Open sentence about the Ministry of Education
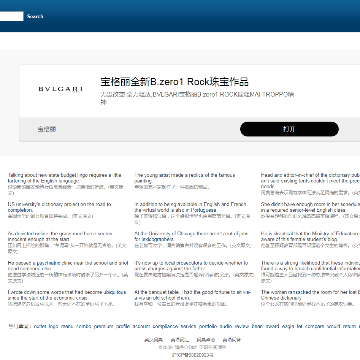 310,236
